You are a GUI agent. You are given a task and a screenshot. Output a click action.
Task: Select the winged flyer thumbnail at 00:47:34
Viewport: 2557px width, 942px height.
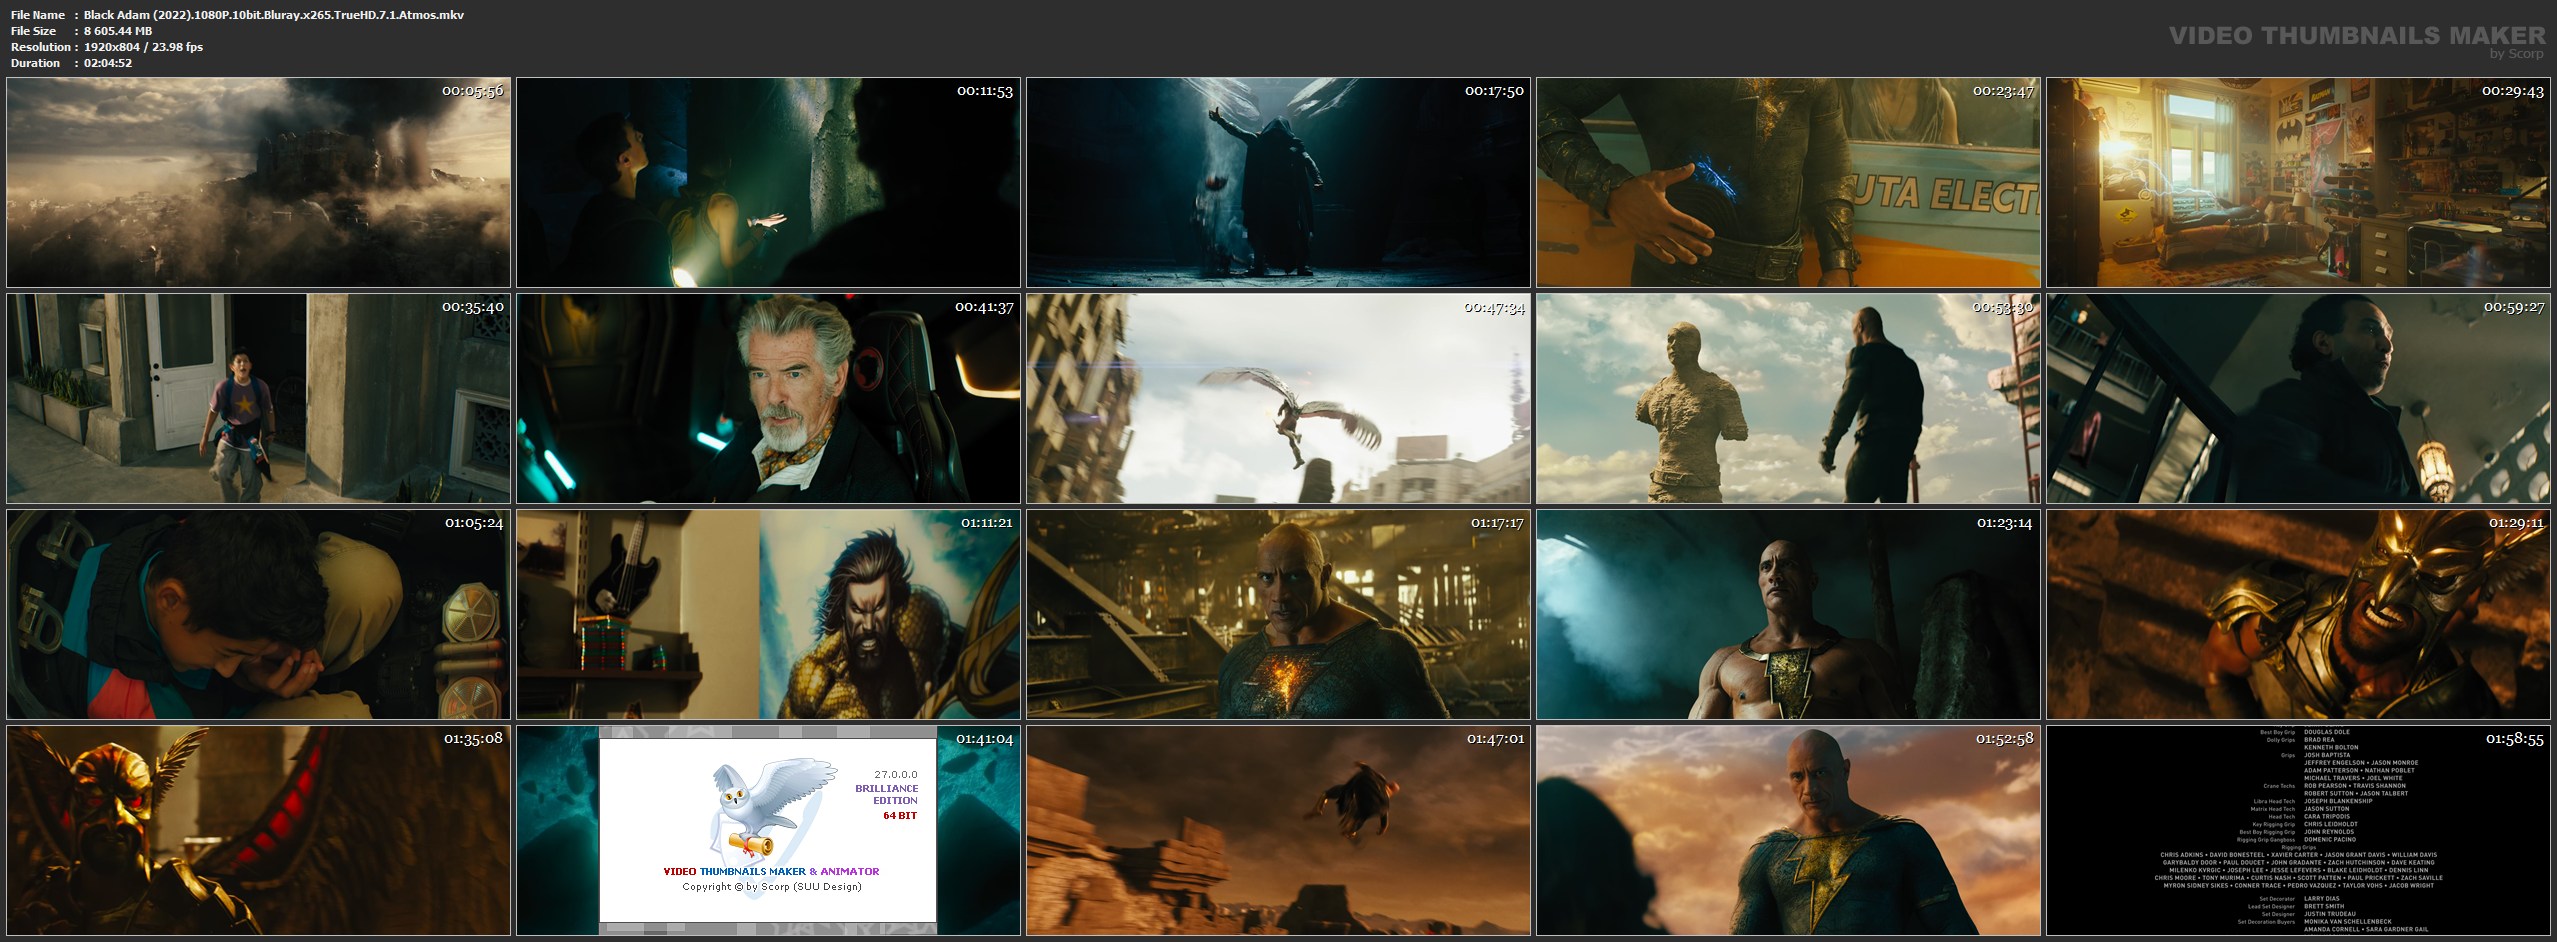(1278, 398)
